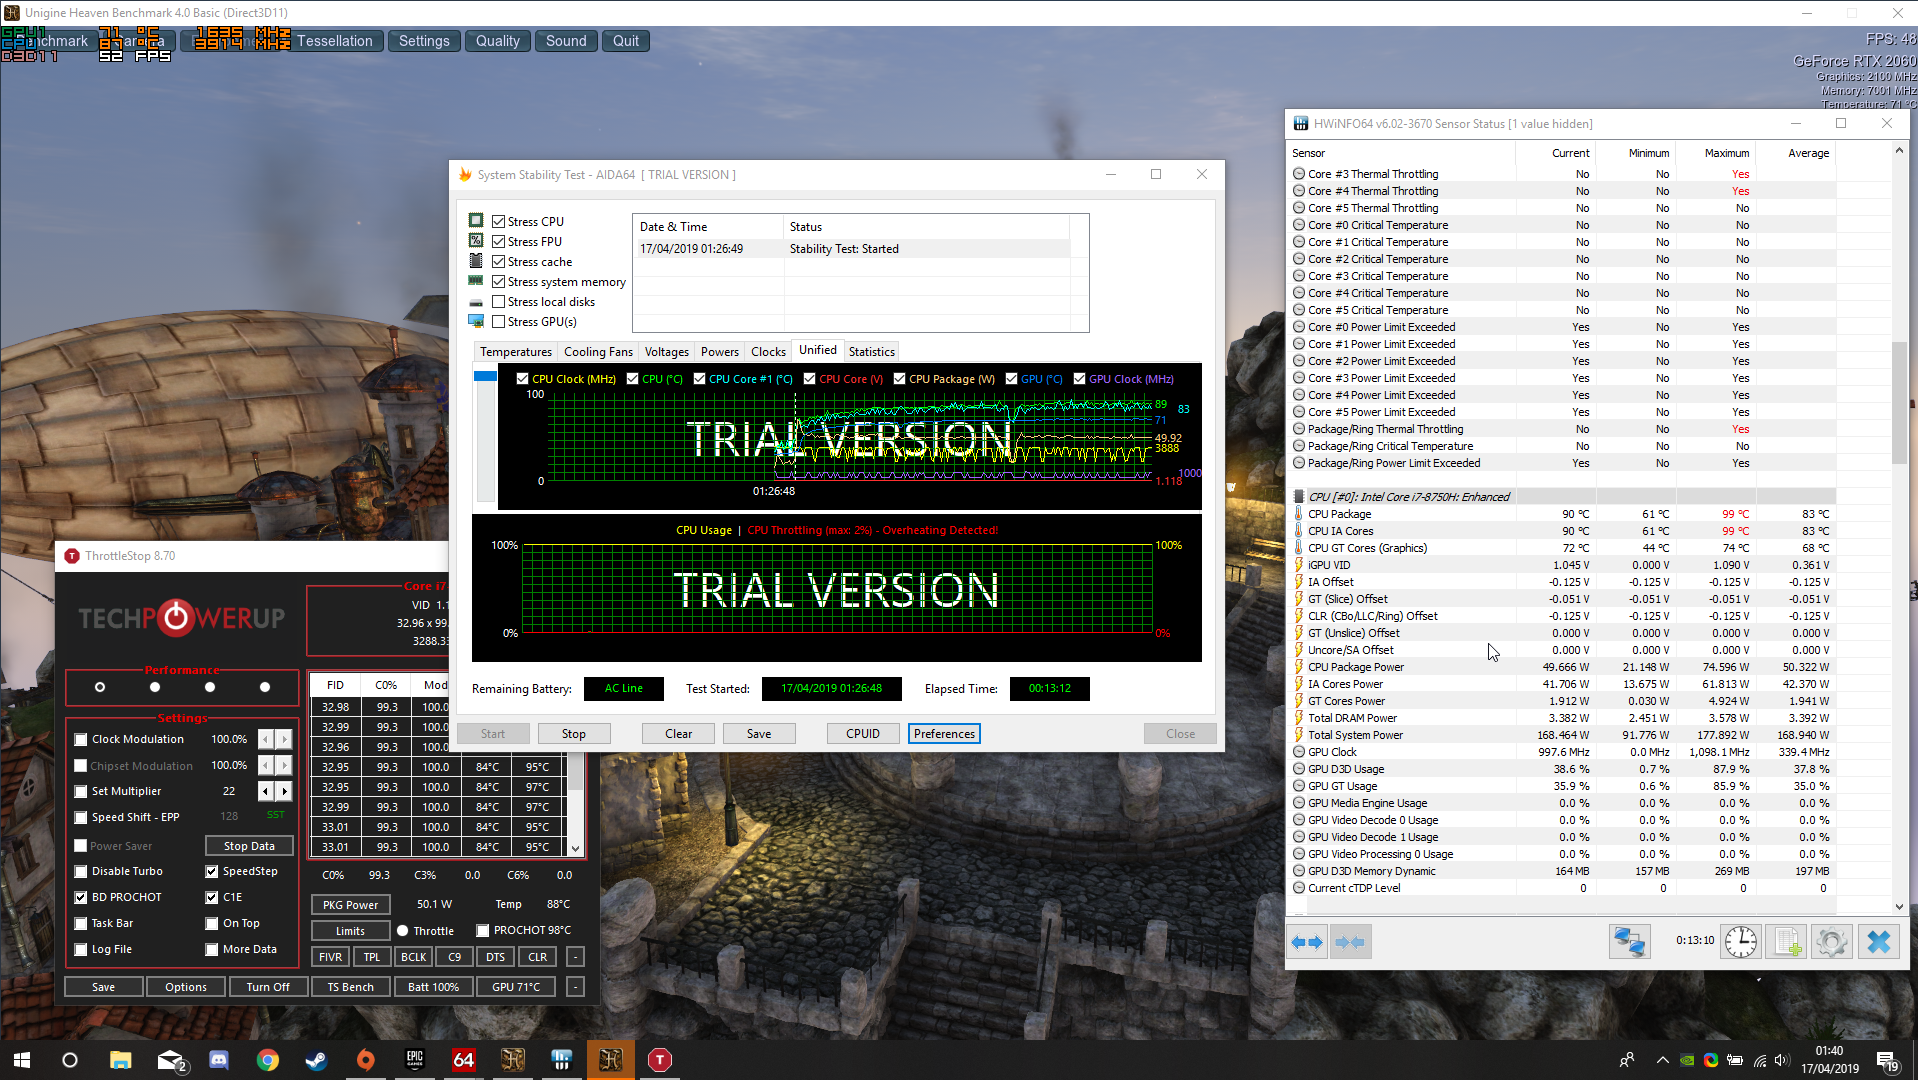Expand HWiNFO sensor list with expand arrows button

1307,942
